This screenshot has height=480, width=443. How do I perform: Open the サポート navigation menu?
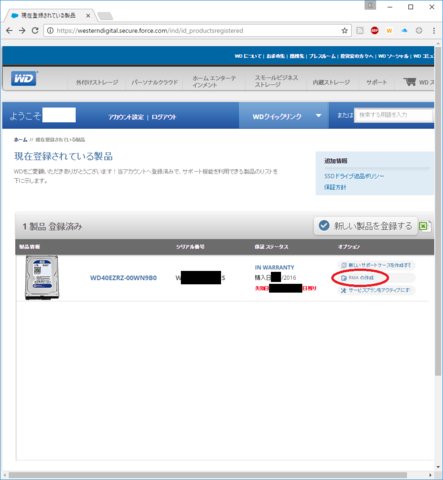pyautogui.click(x=376, y=82)
